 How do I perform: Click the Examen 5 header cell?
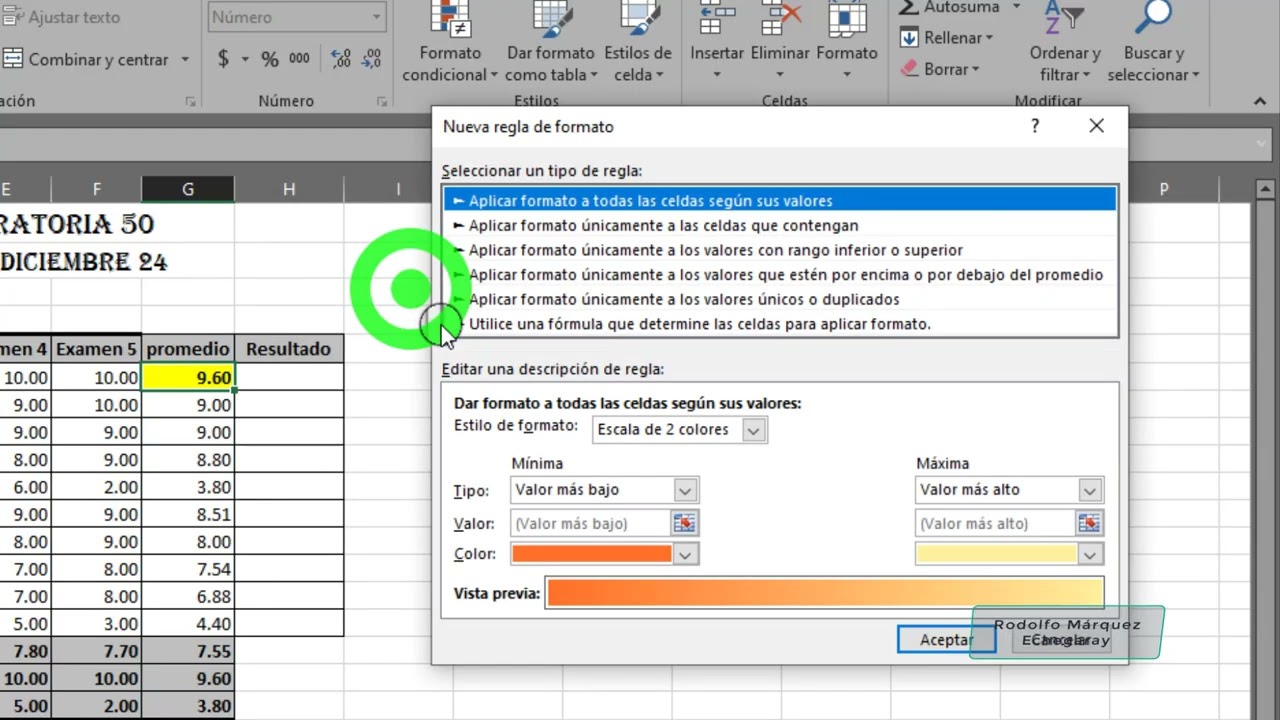coord(96,349)
